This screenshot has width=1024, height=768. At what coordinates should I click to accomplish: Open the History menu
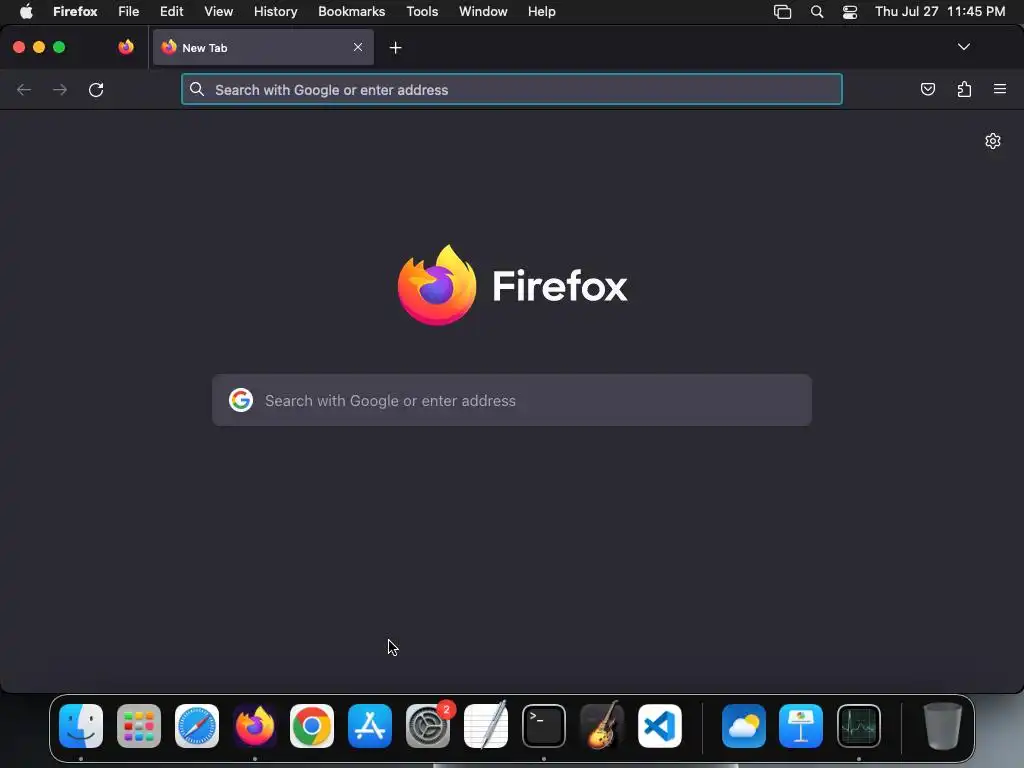tap(276, 12)
